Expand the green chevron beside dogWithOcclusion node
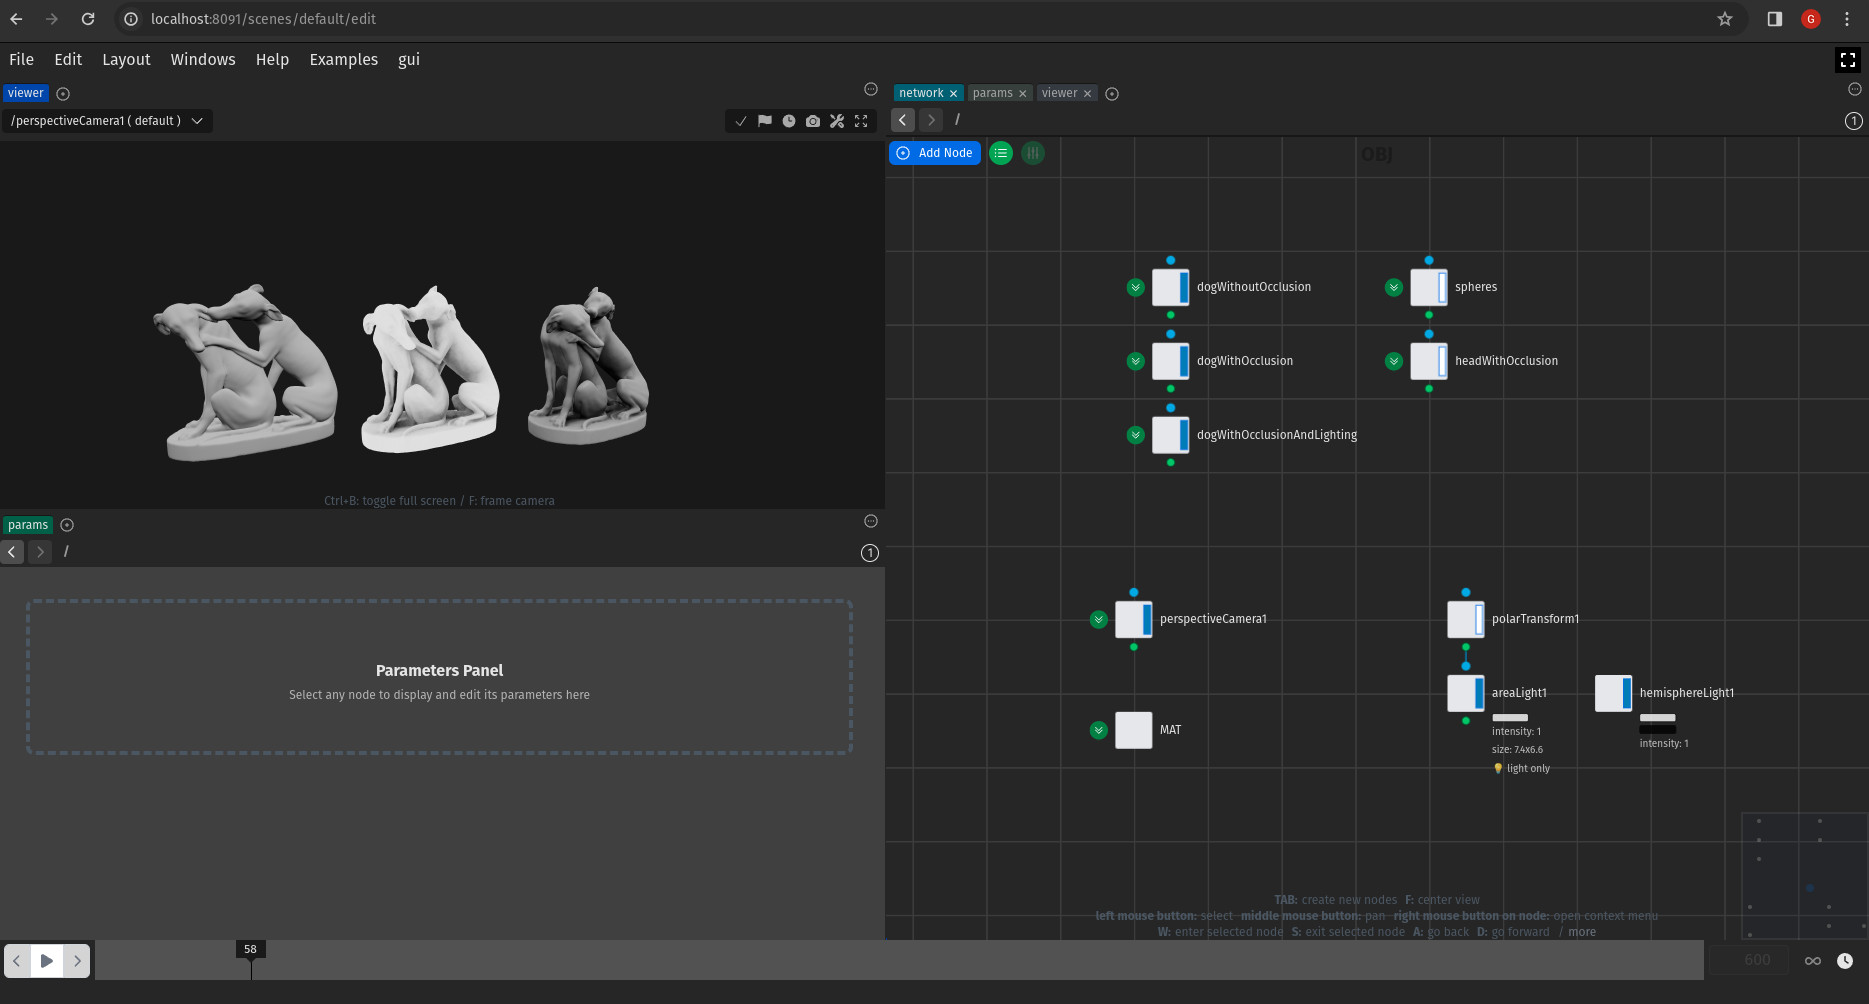Image resolution: width=1869 pixels, height=1004 pixels. click(x=1135, y=361)
